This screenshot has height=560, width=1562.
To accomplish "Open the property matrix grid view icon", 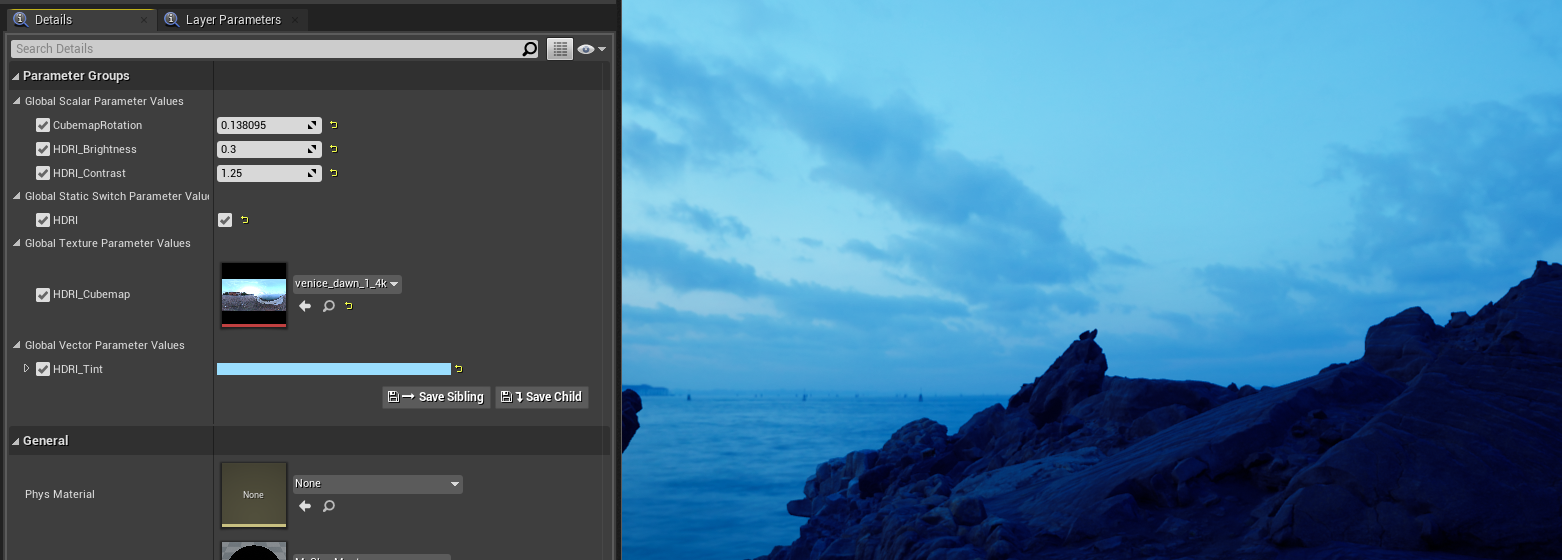I will tap(560, 49).
